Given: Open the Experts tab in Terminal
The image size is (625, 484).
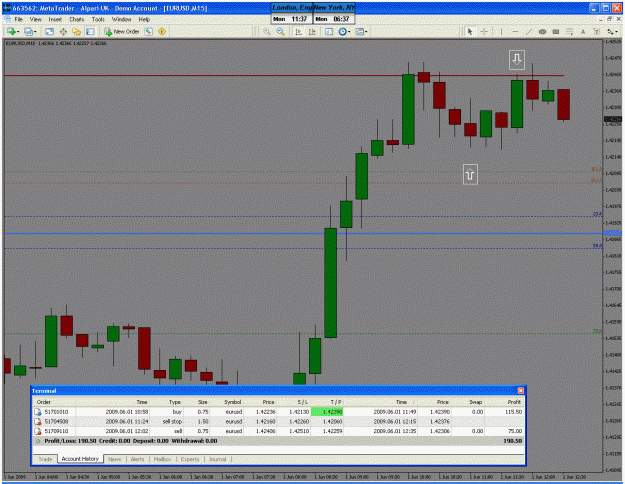Looking at the screenshot, I should (190, 459).
